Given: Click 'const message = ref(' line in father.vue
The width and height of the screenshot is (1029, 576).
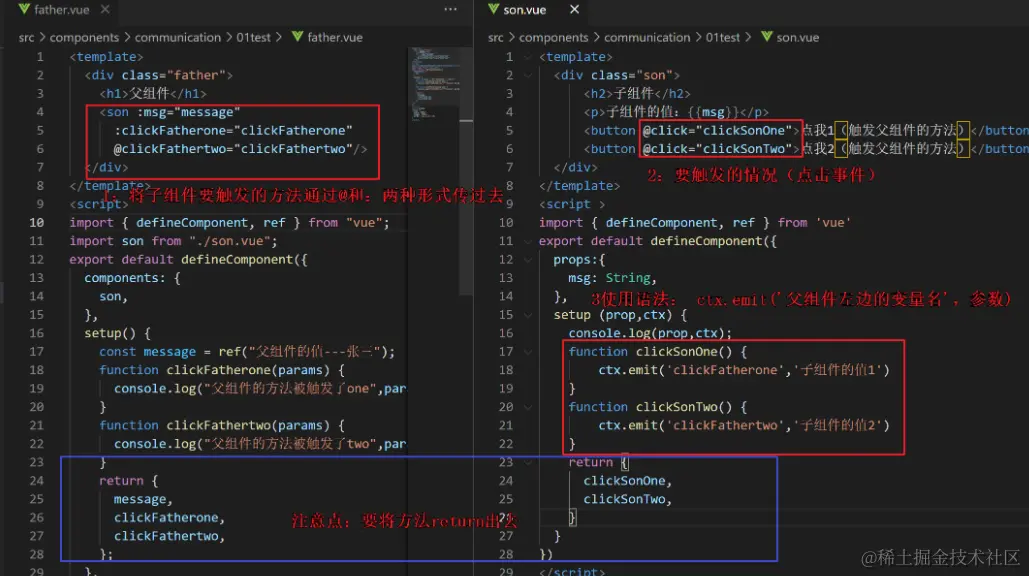Looking at the screenshot, I should click(x=247, y=352).
